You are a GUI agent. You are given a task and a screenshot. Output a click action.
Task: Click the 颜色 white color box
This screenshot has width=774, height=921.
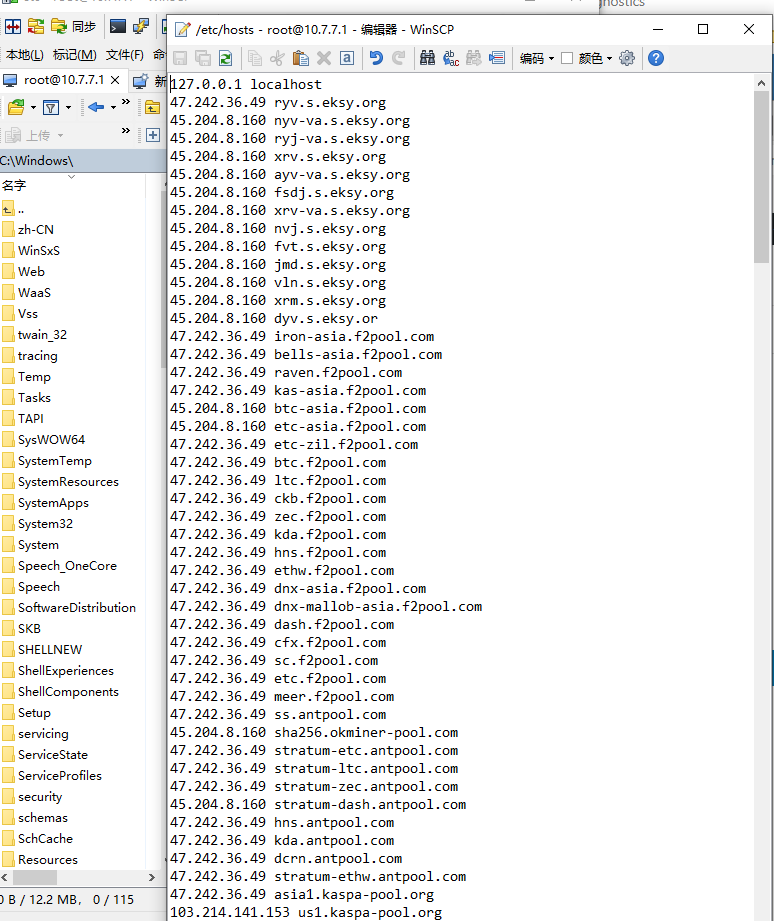coord(567,58)
